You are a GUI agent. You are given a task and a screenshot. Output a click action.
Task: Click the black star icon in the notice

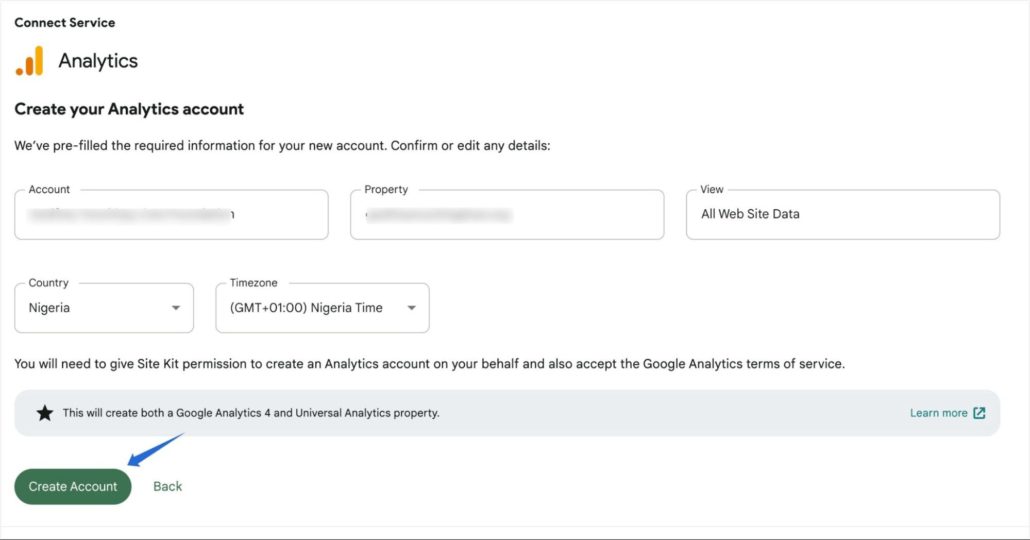click(45, 413)
